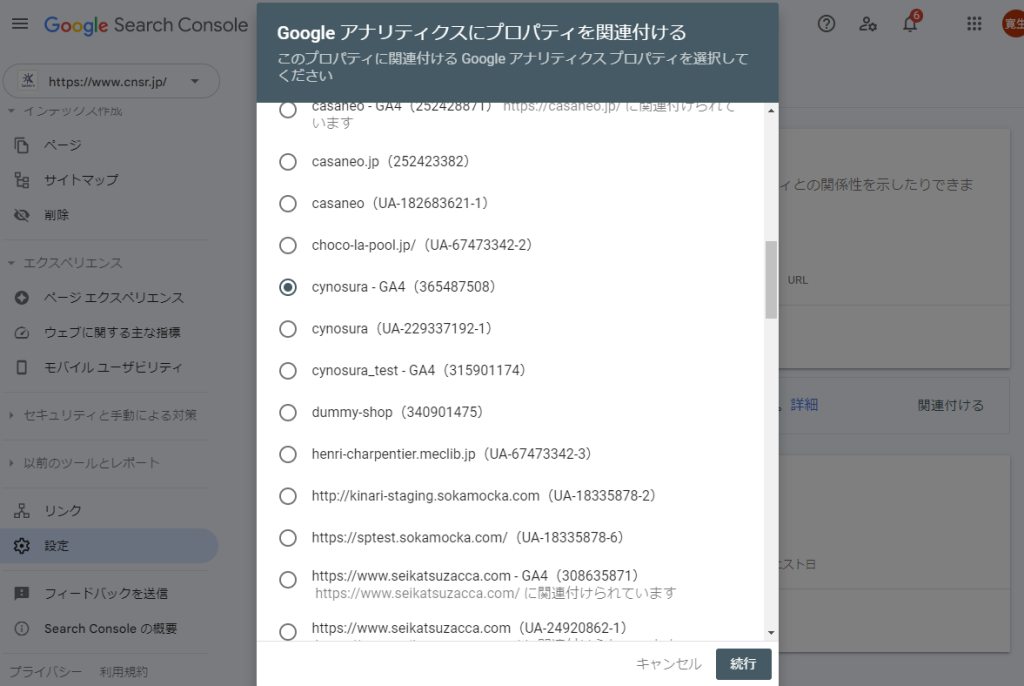Open the 設定 menu item

coord(109,546)
